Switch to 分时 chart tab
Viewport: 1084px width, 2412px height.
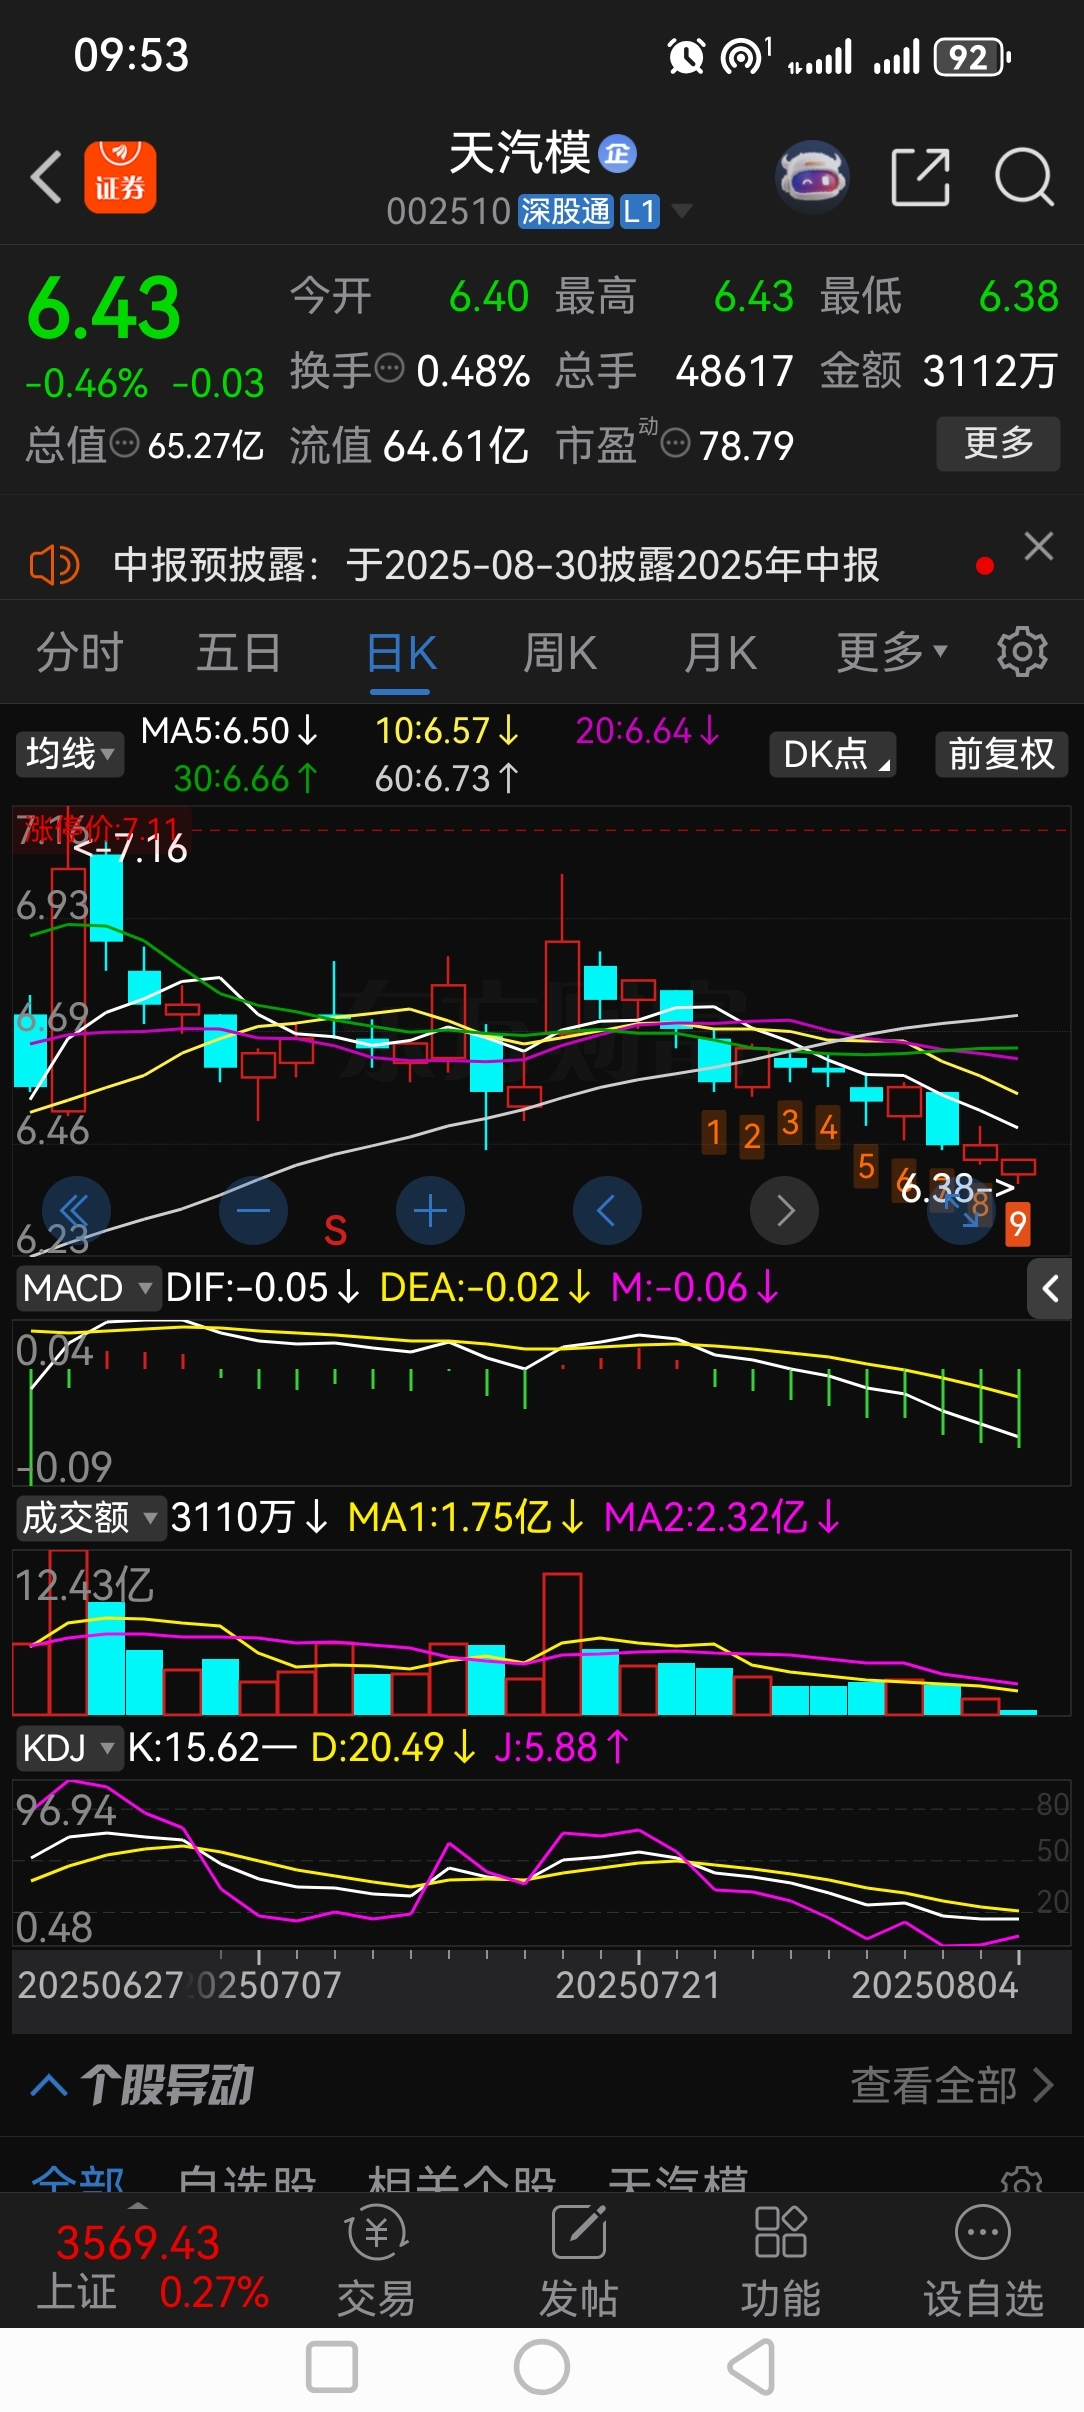tap(80, 653)
